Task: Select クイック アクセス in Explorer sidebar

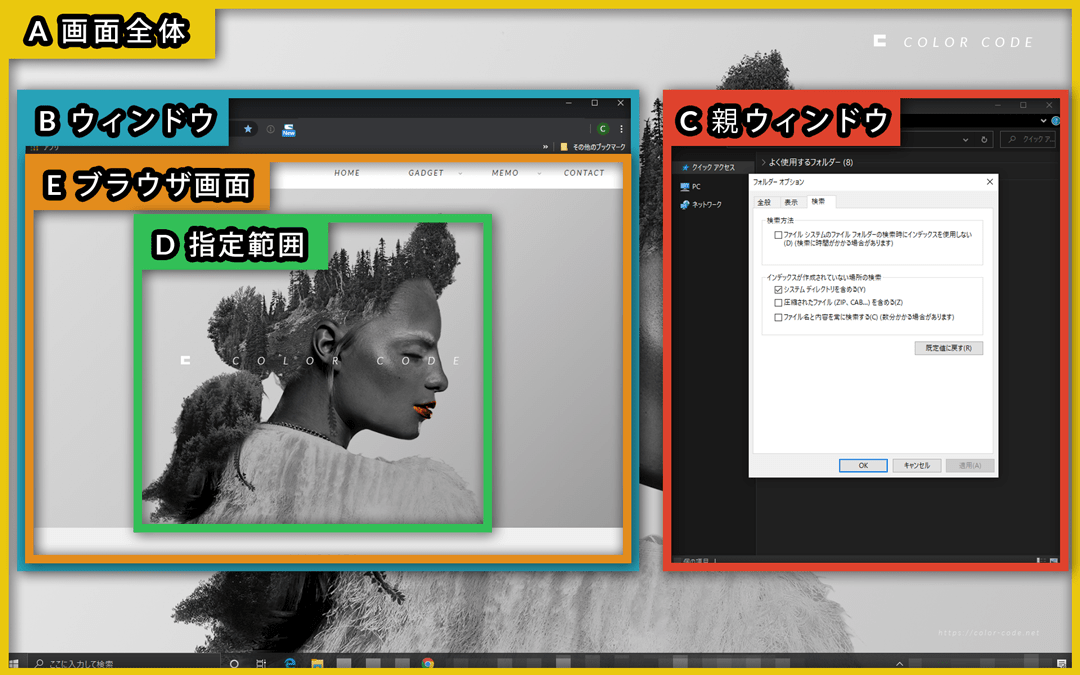Action: 709,167
